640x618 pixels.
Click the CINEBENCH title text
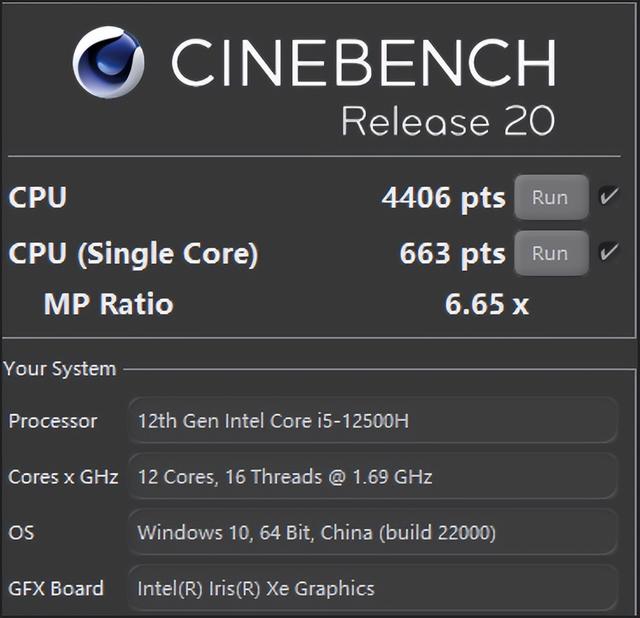click(x=364, y=62)
